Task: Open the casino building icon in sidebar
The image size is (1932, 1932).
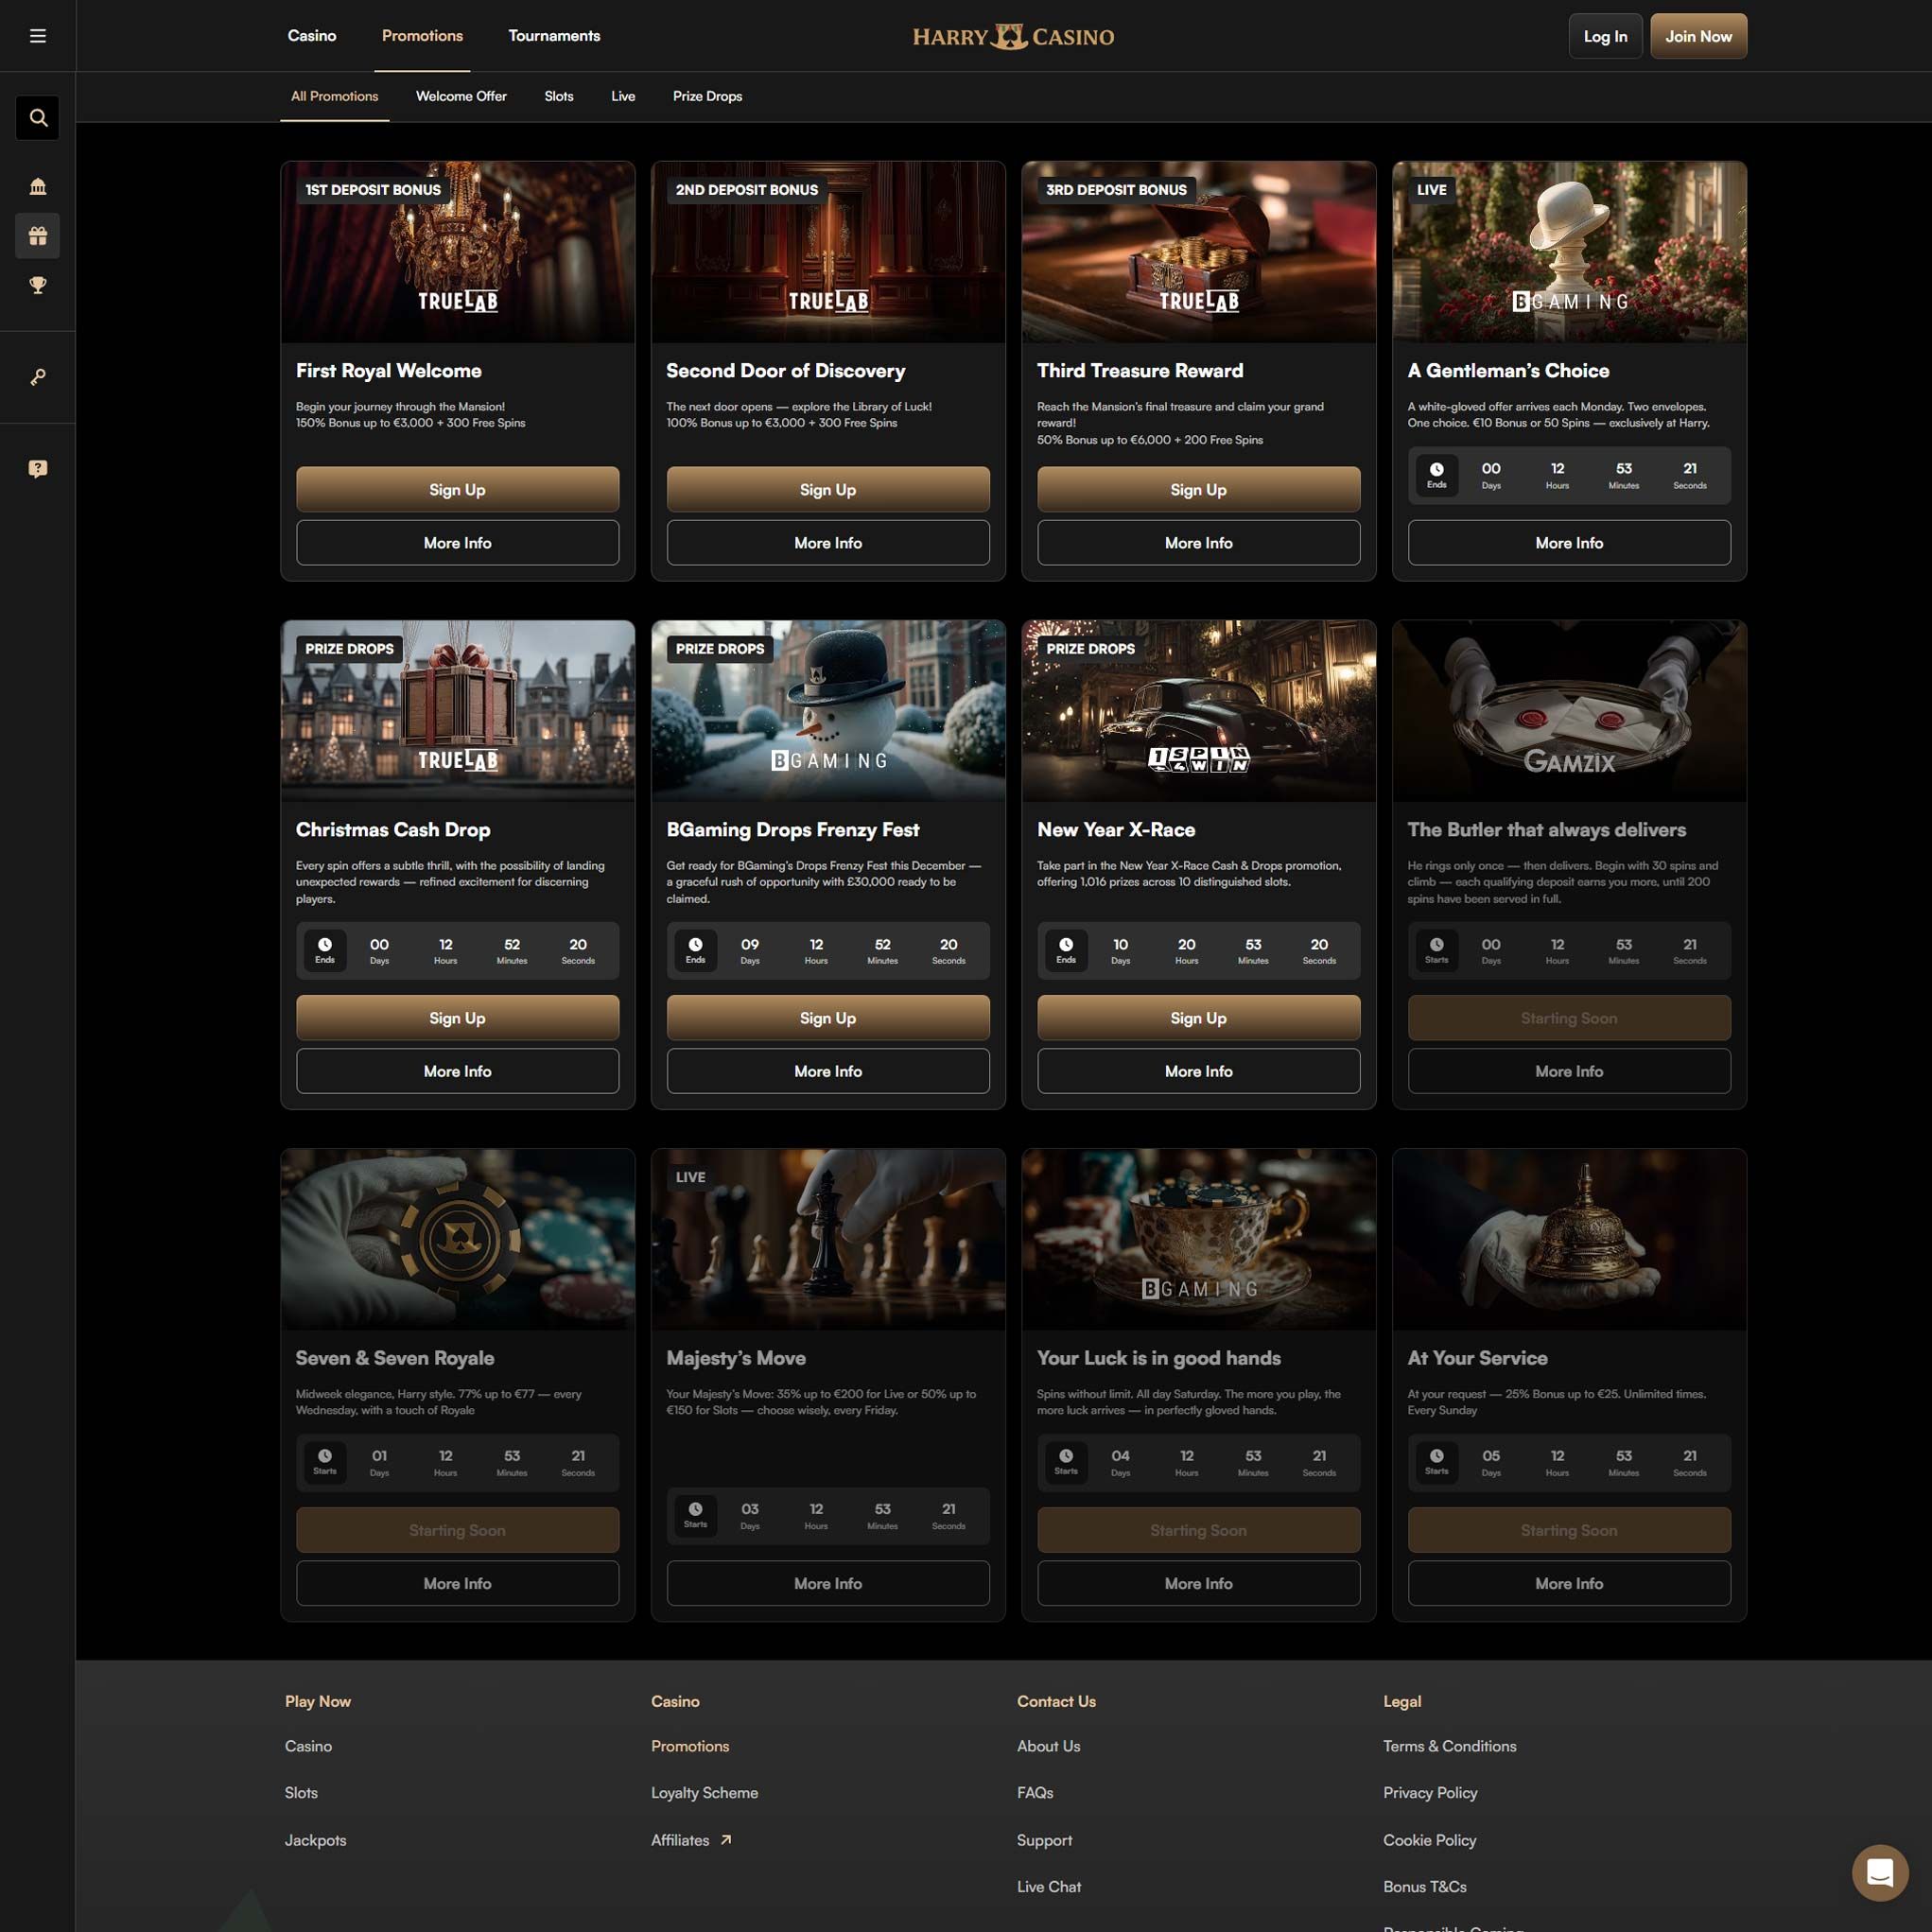Action: pyautogui.click(x=38, y=186)
